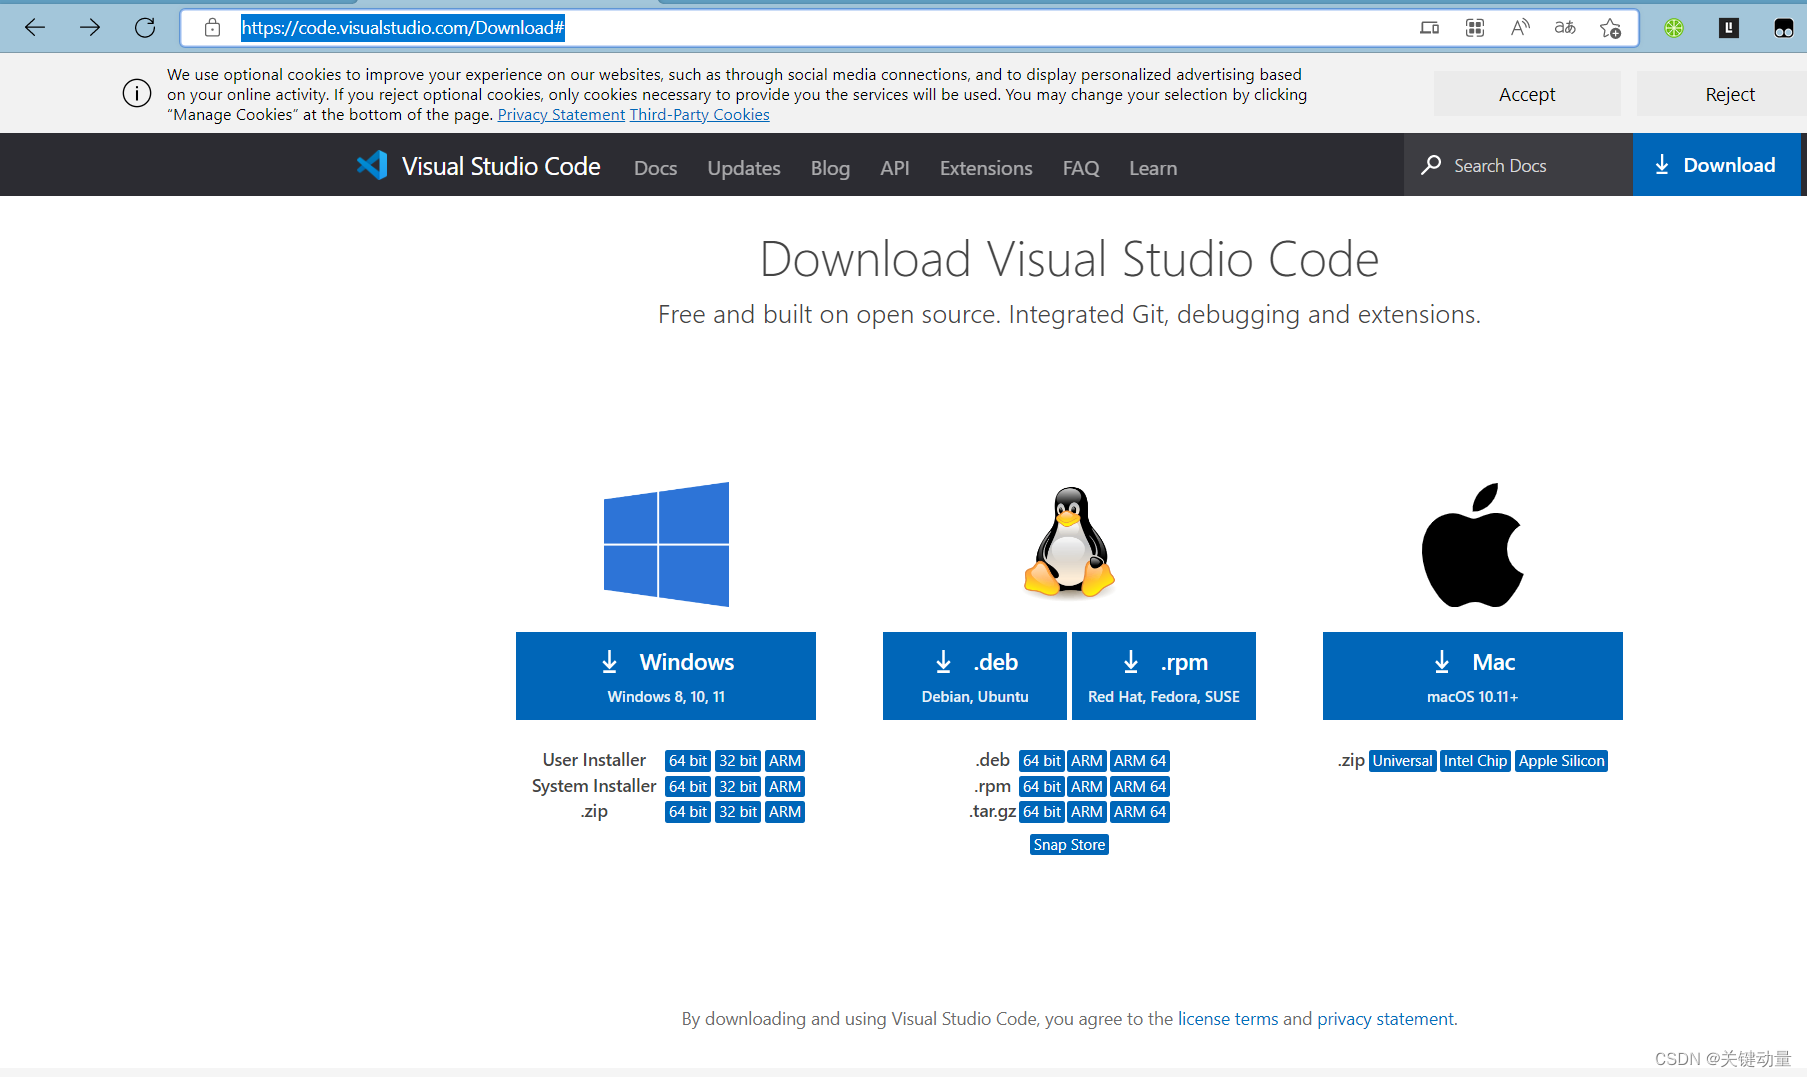Select System Installer 32 bit
Image resolution: width=1807 pixels, height=1077 pixels.
point(738,787)
